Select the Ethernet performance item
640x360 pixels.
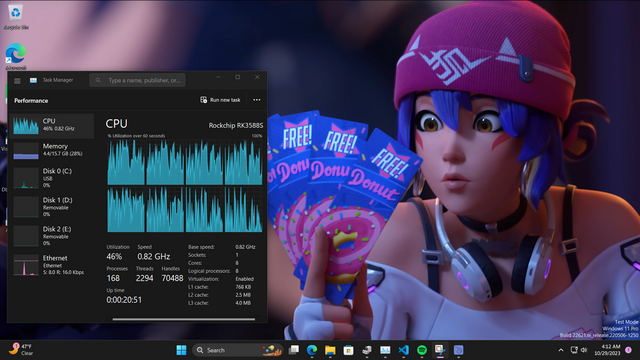point(52,265)
